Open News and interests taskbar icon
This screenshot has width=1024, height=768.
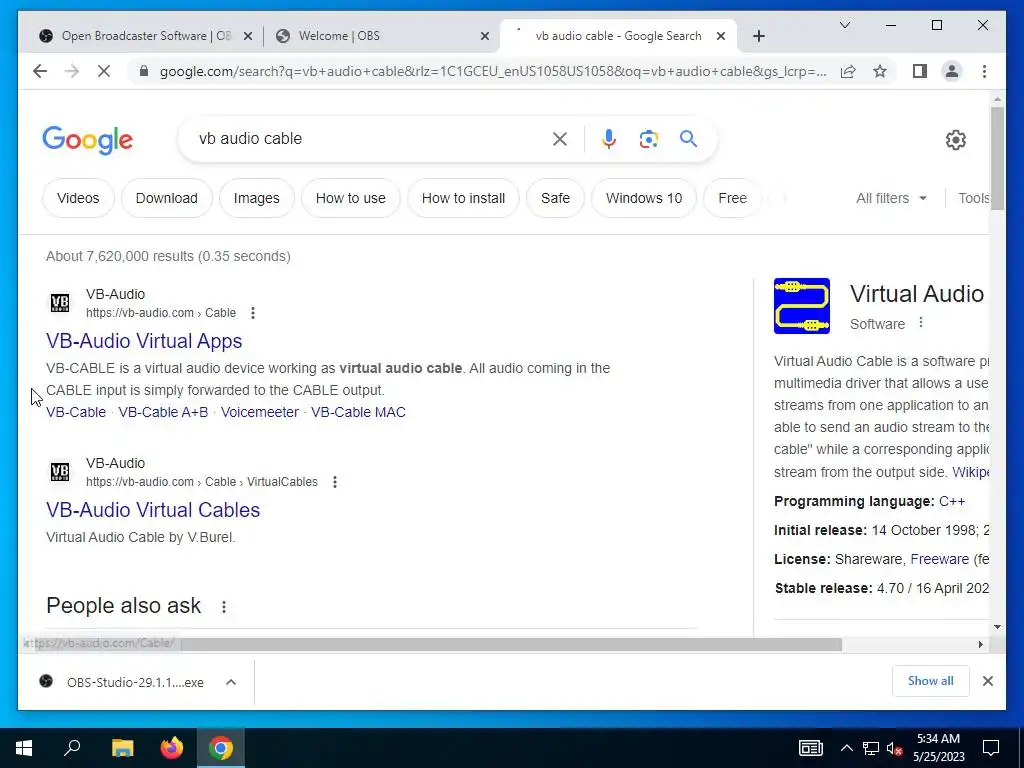point(810,748)
